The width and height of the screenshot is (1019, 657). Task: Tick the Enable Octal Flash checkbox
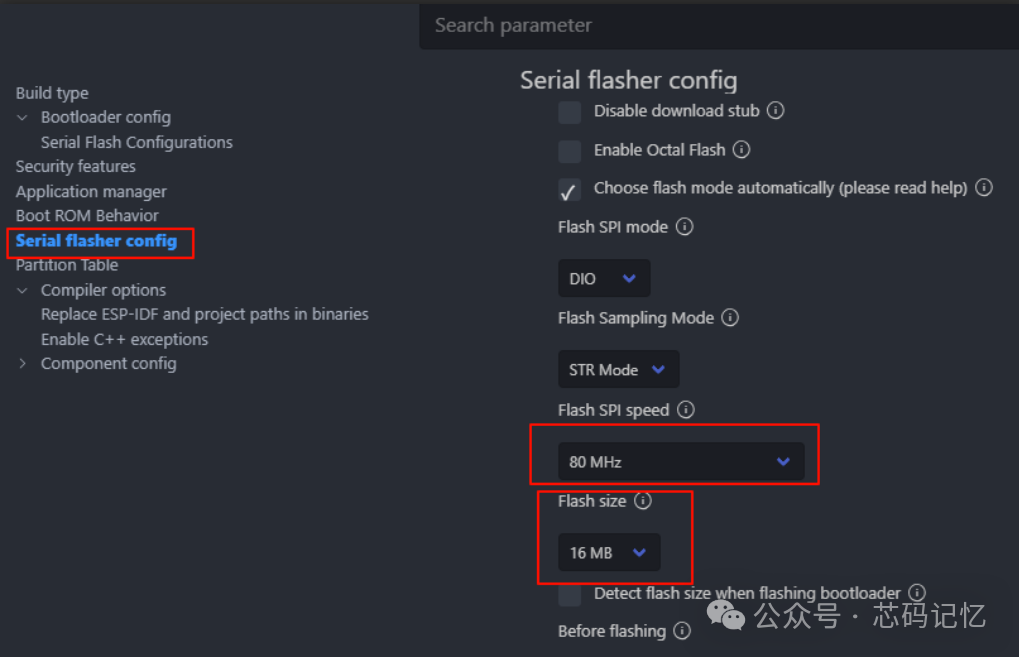[570, 151]
